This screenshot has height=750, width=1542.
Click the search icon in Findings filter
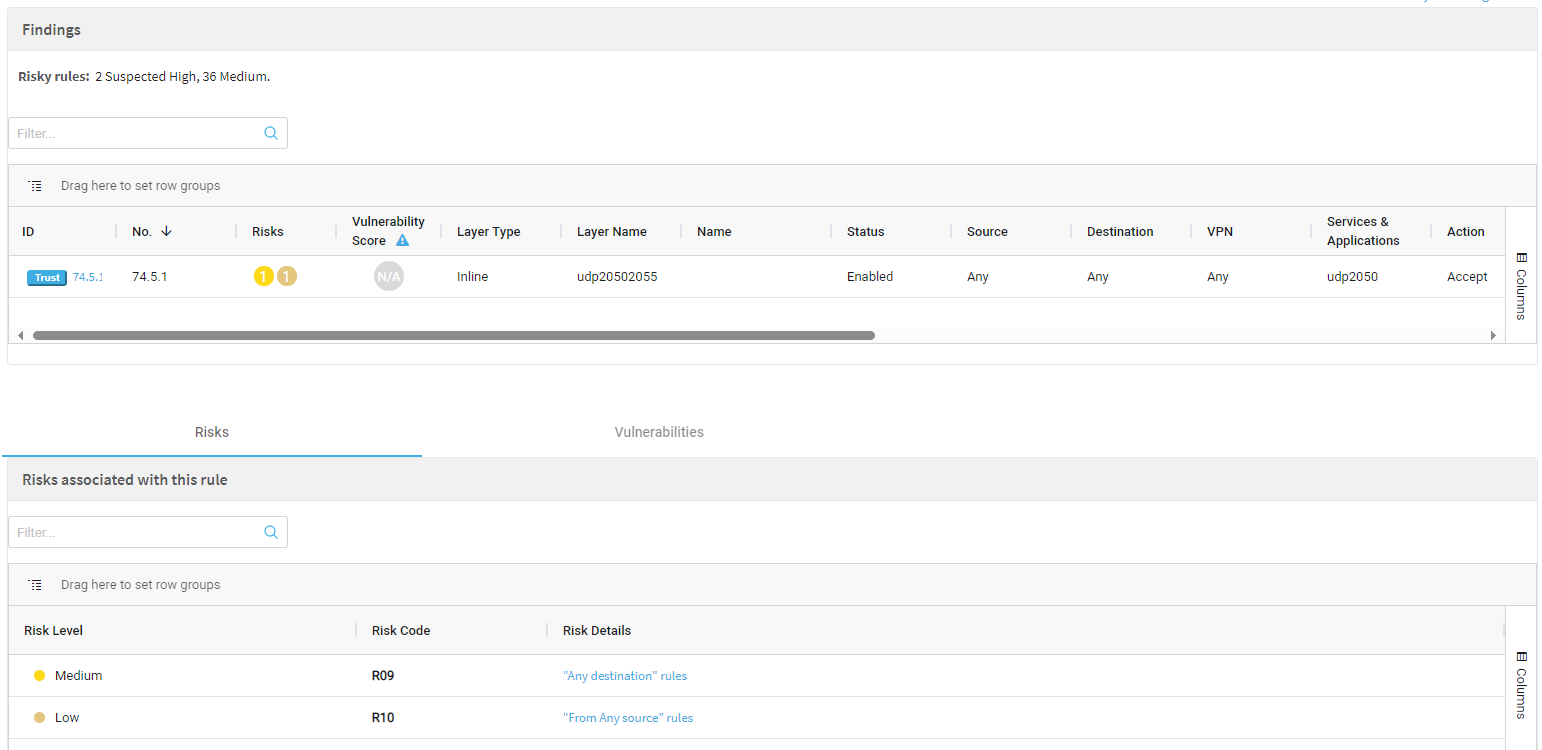point(271,133)
